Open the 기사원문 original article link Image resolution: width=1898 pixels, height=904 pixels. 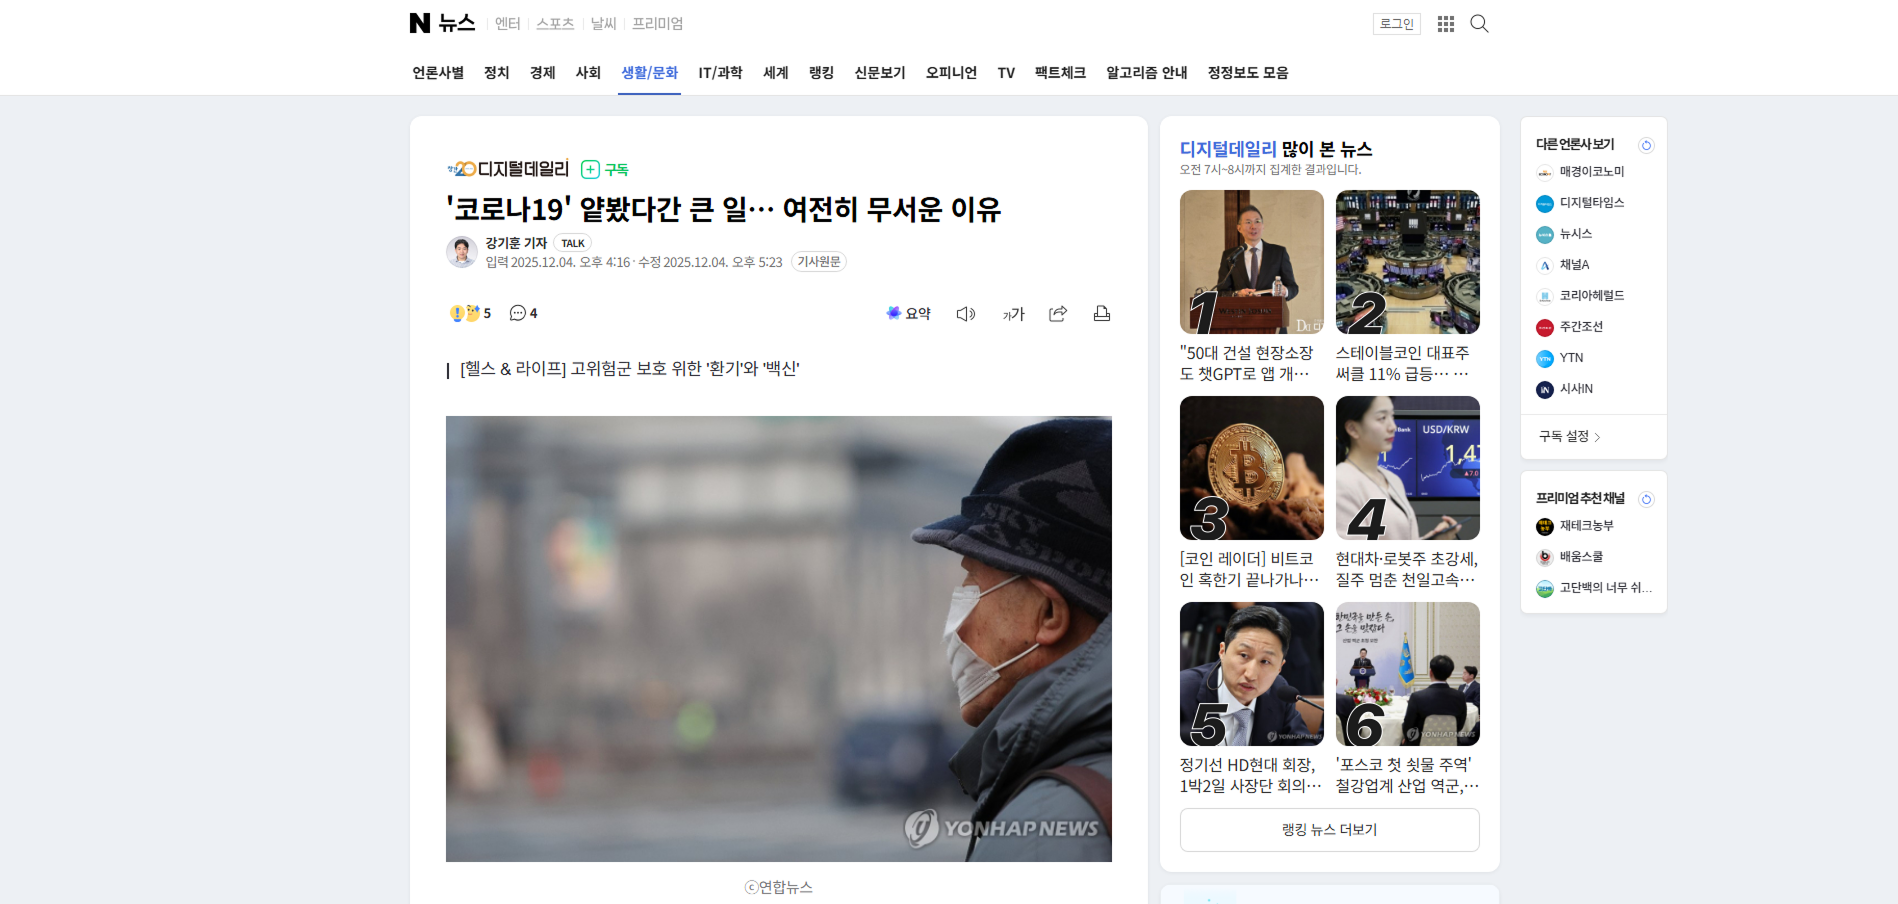click(x=818, y=262)
